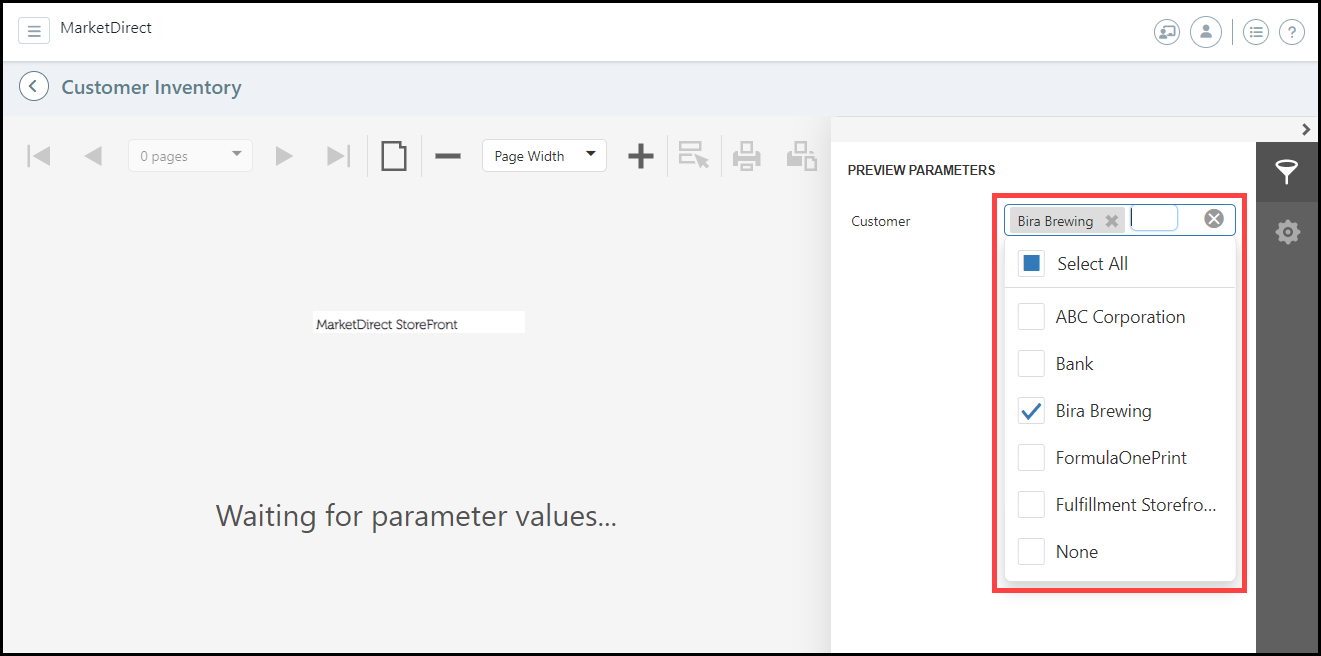Open the hamburger navigation menu
This screenshot has height=656, width=1321.
click(34, 31)
